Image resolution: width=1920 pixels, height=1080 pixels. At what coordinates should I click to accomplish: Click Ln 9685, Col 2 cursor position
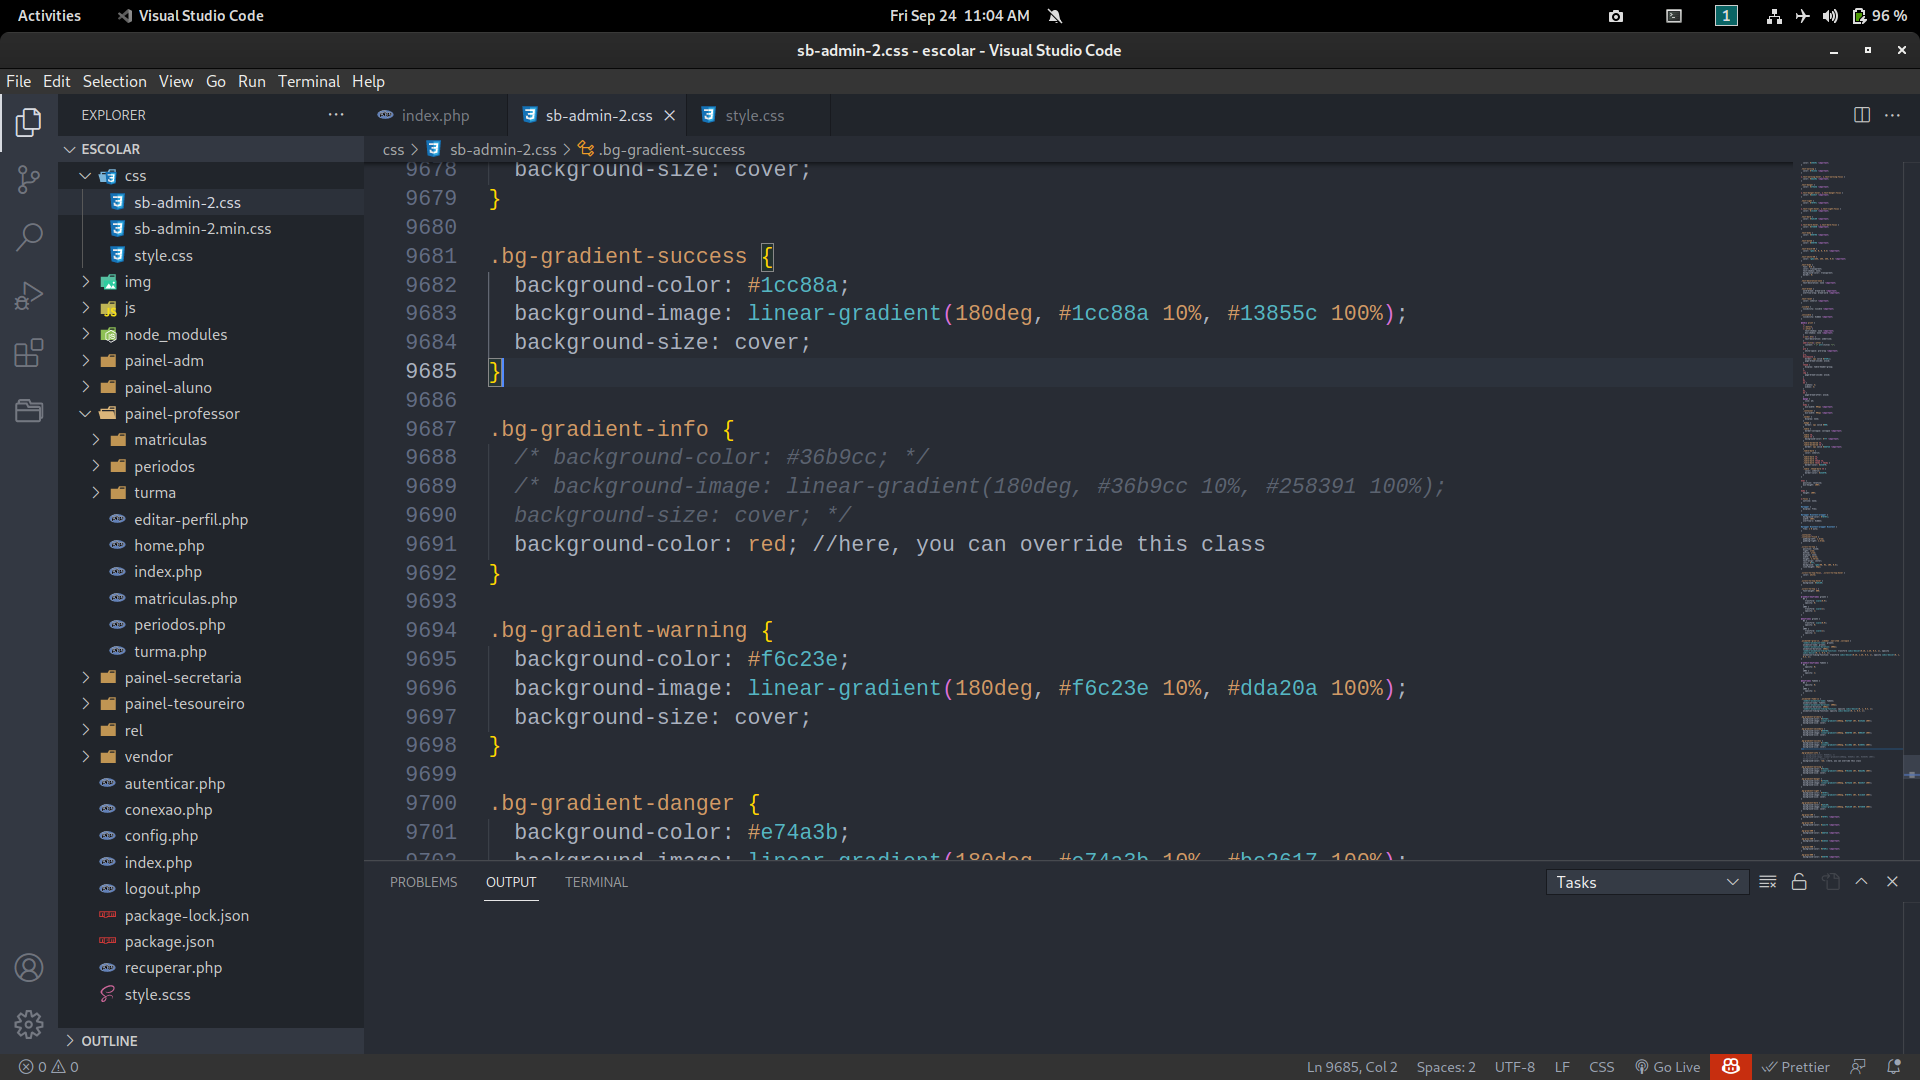pos(1352,1067)
